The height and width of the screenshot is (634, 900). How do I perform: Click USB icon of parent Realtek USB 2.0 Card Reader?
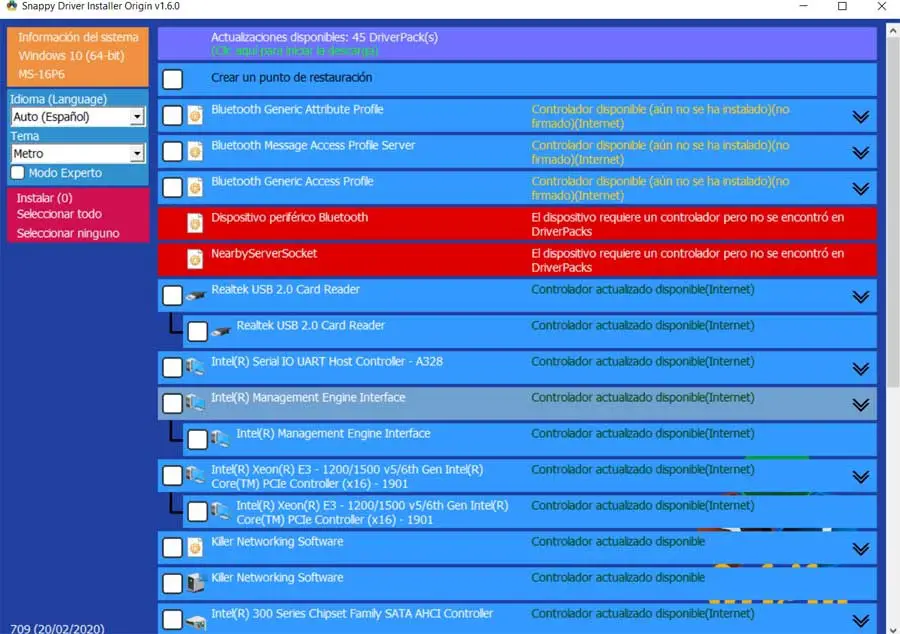195,295
